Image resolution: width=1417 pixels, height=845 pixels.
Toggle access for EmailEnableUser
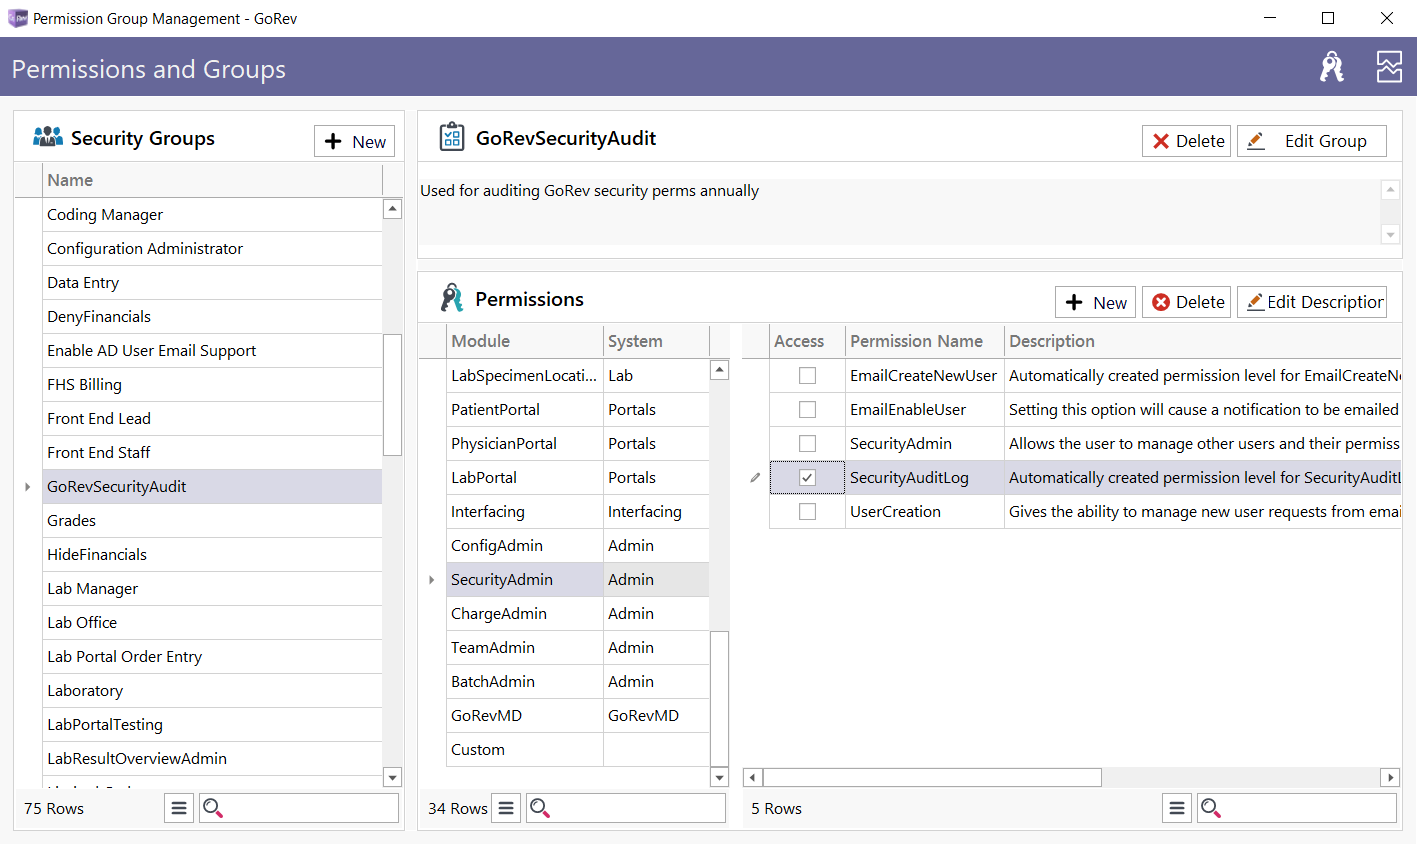tap(807, 410)
